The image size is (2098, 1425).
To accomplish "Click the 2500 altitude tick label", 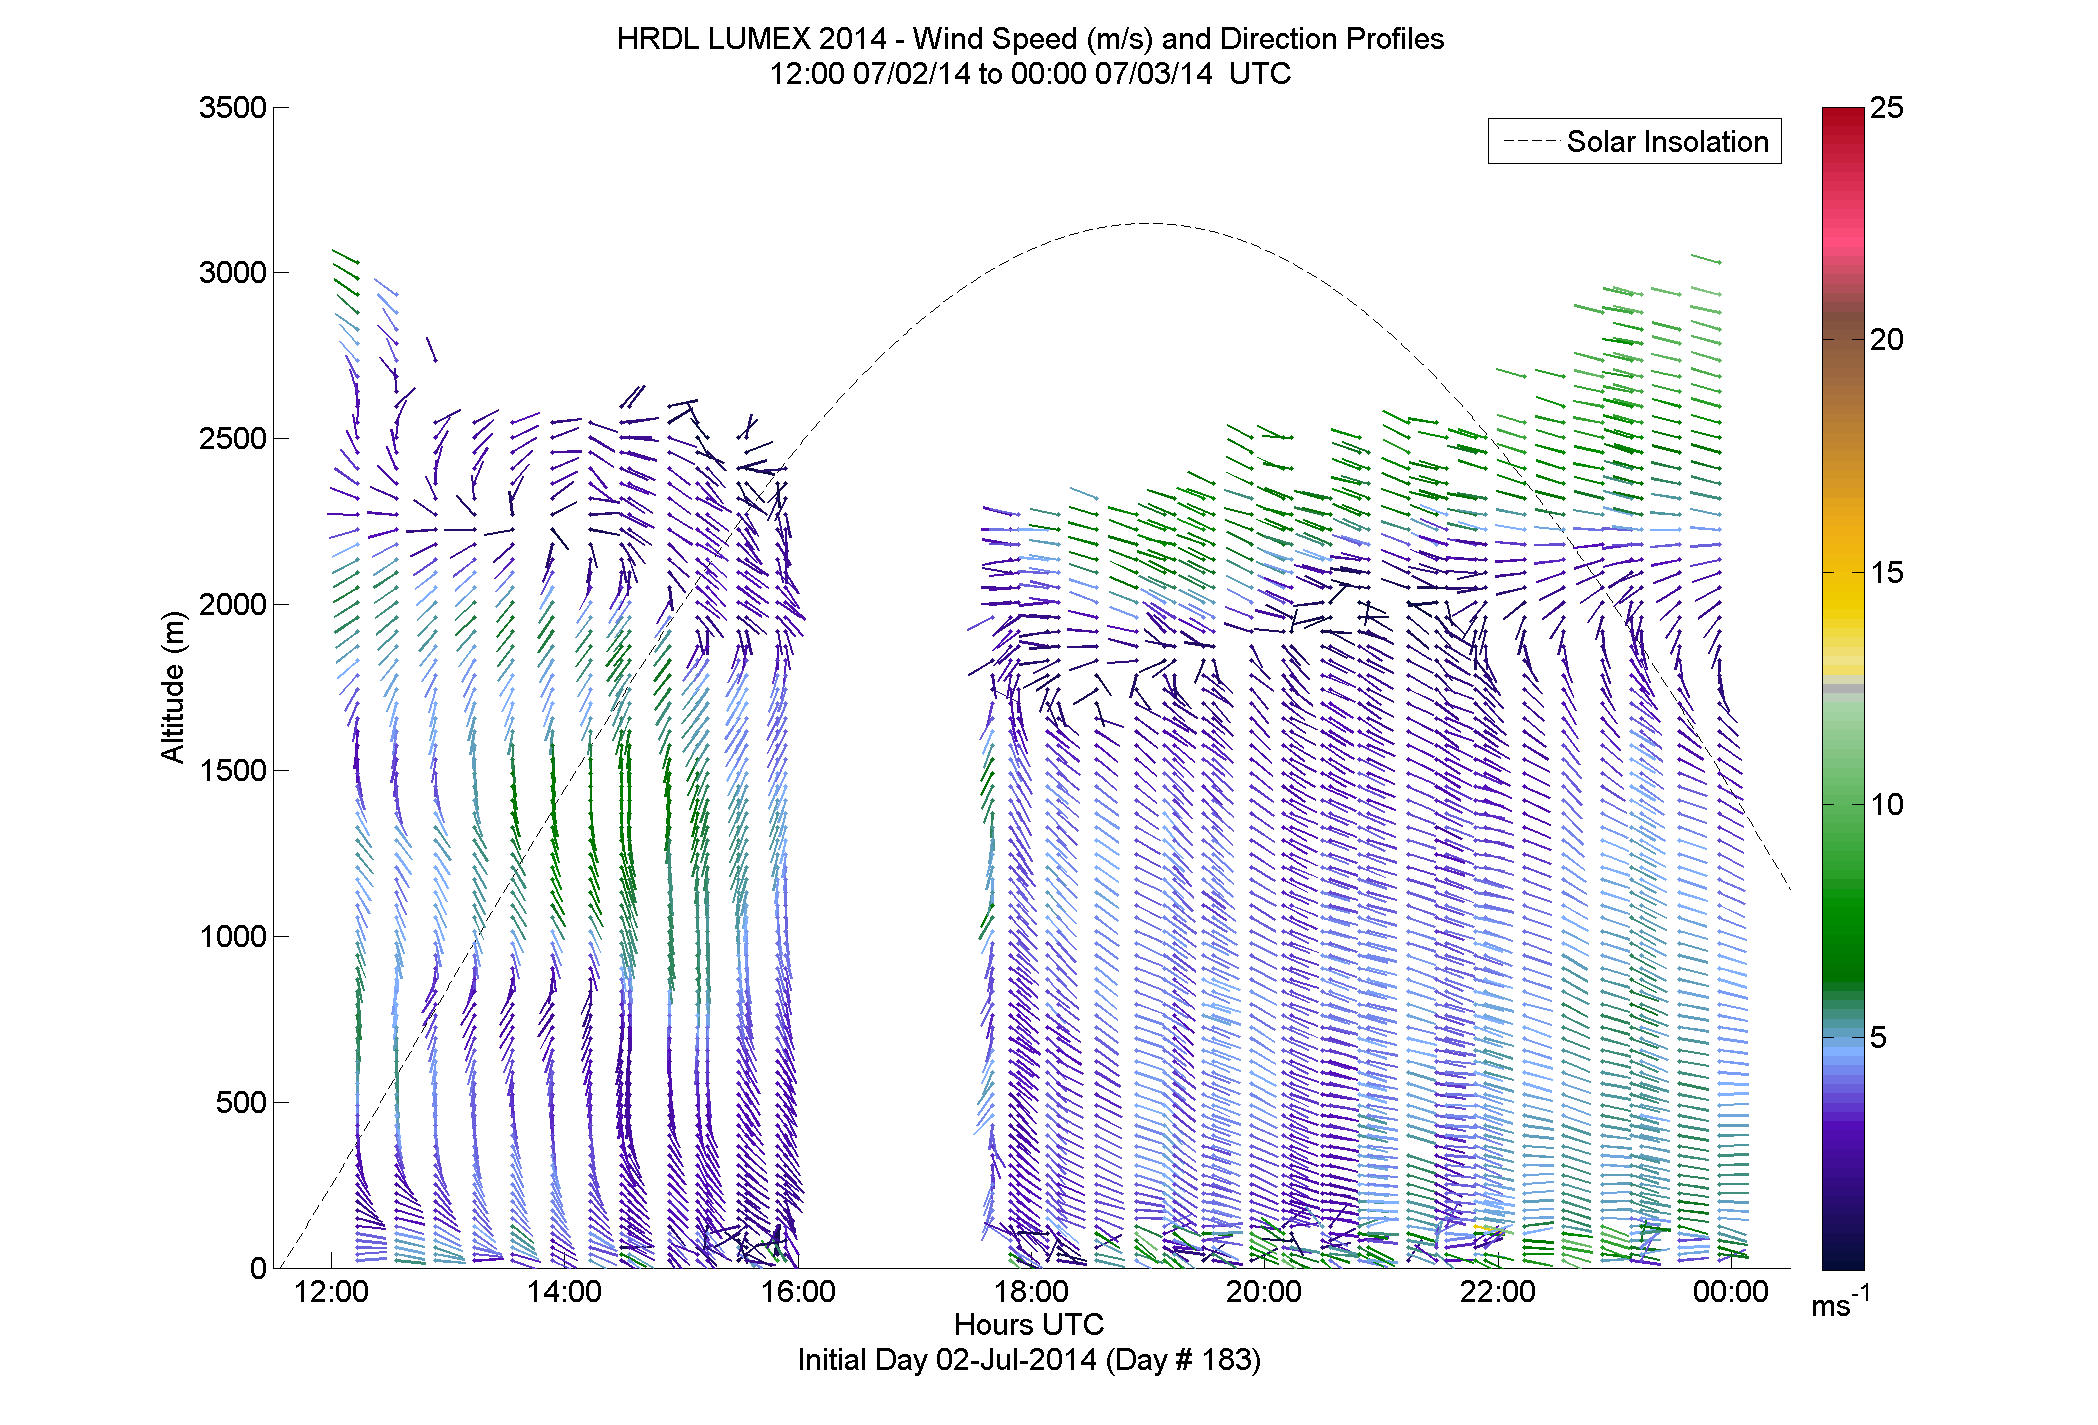I will click(233, 438).
